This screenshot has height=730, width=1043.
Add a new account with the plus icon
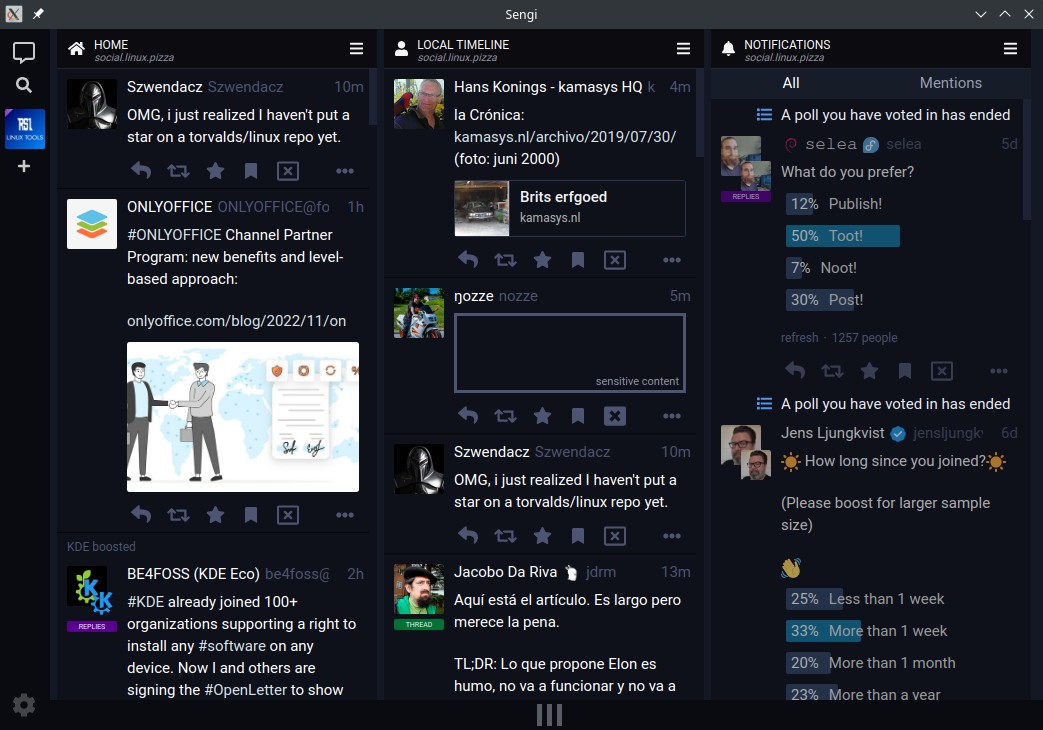[x=24, y=166]
